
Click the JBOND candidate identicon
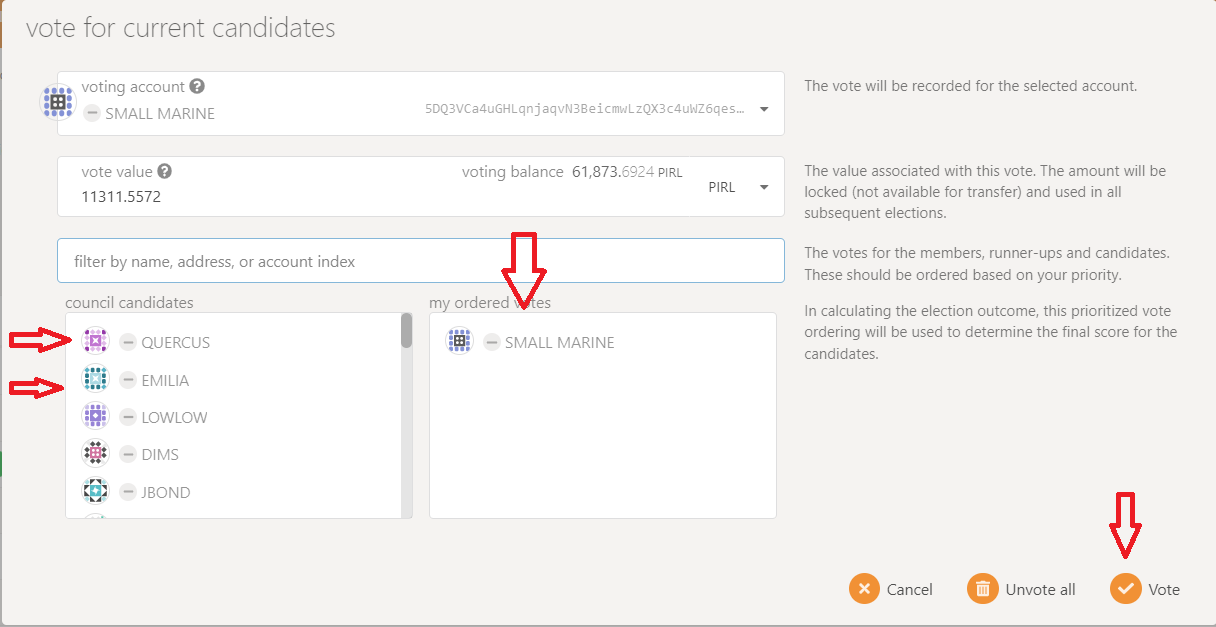(95, 492)
